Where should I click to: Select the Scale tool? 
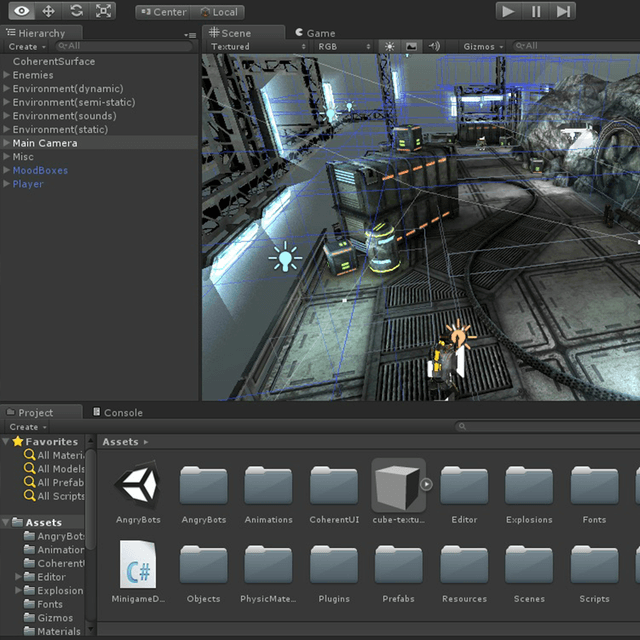click(104, 11)
